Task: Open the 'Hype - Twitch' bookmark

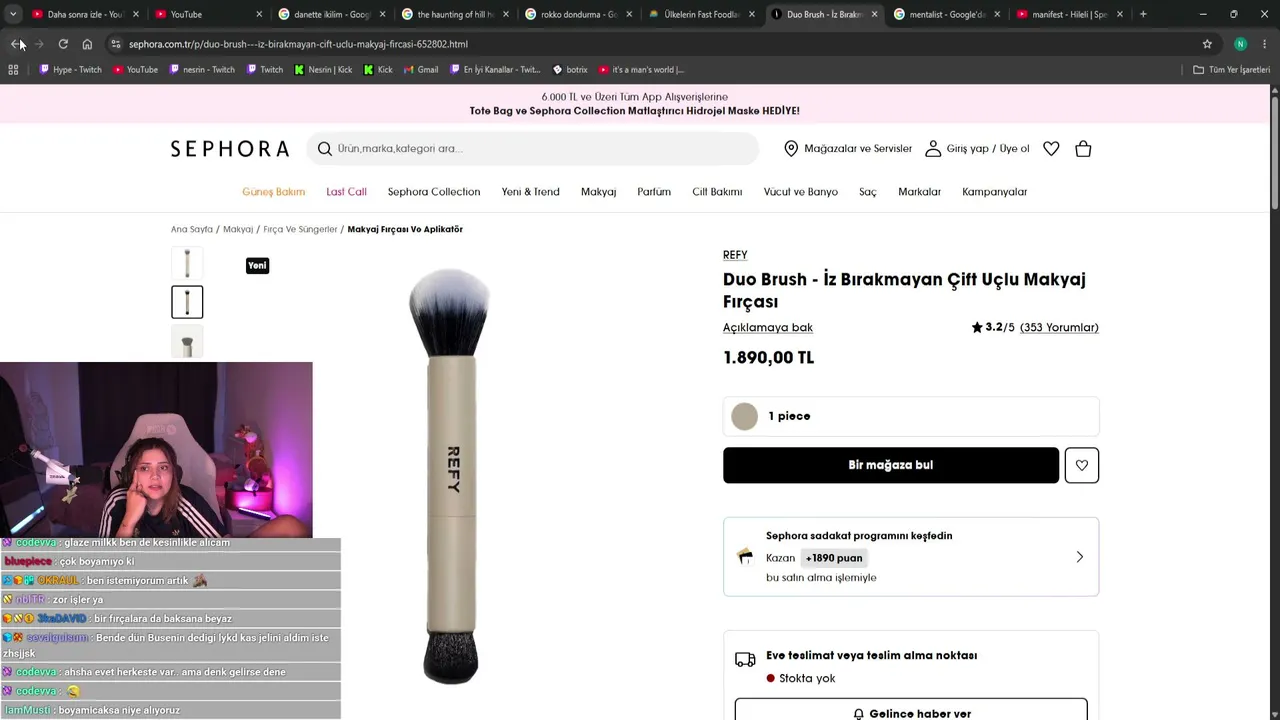Action: pyautogui.click(x=70, y=70)
